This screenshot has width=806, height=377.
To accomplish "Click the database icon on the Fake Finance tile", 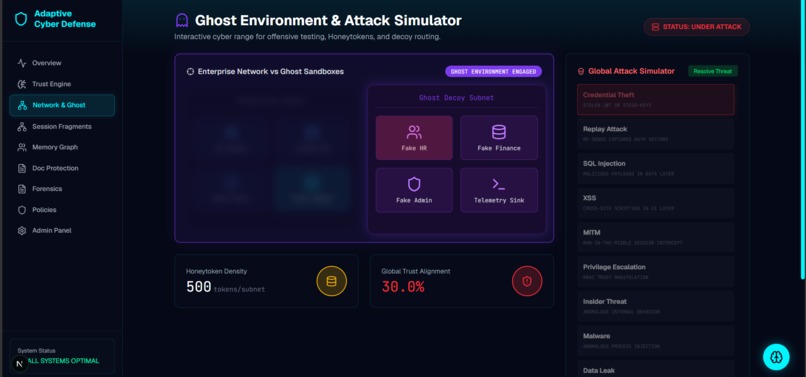I will pyautogui.click(x=499, y=132).
